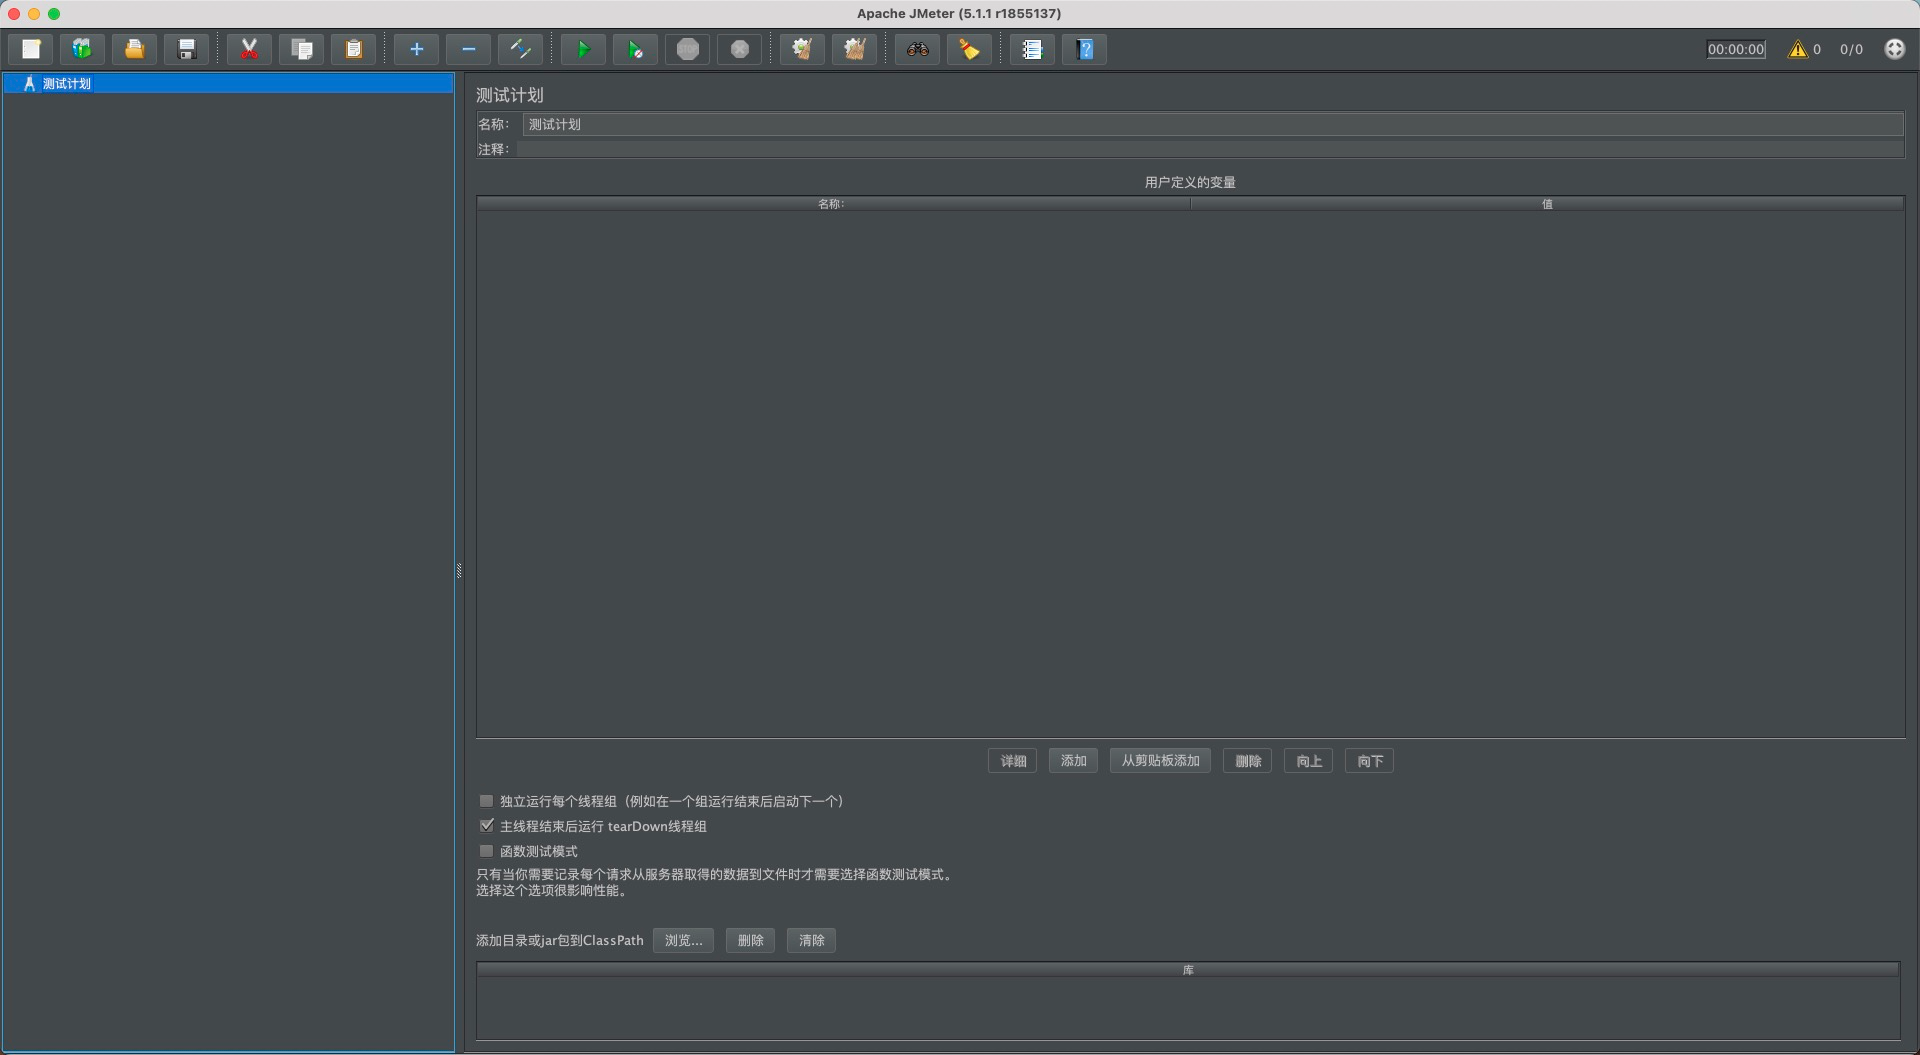Click the elapsed time 00:00:00 field
Image resolution: width=1920 pixels, height=1055 pixels.
(x=1736, y=49)
